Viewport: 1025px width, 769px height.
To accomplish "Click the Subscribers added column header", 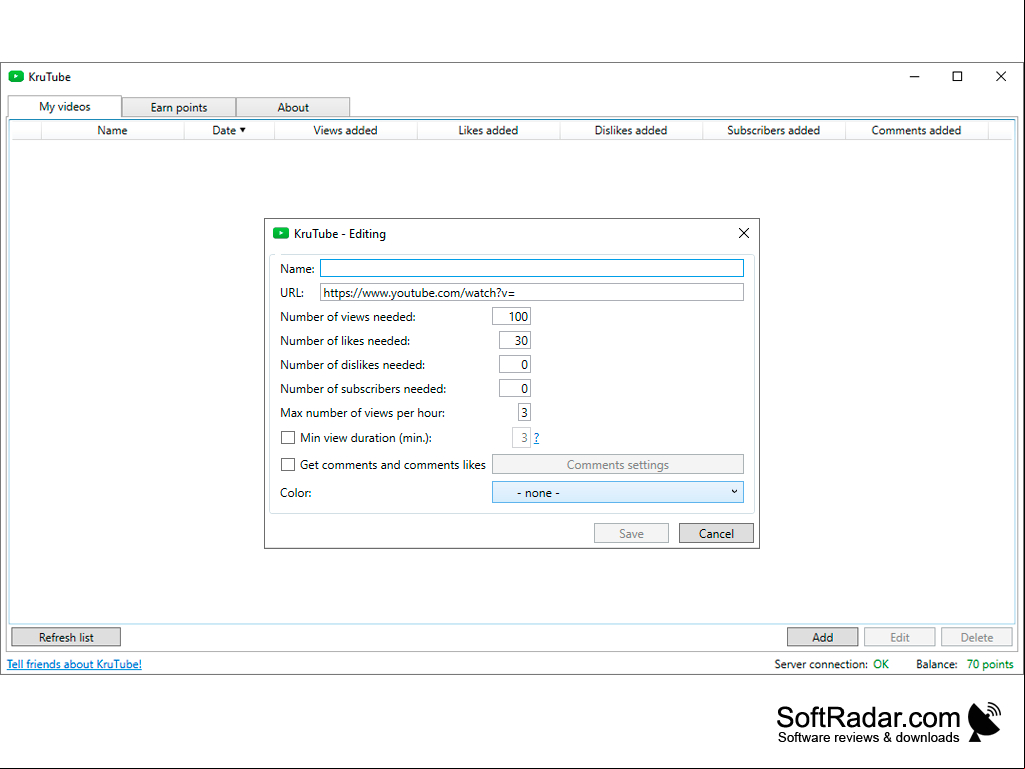I will (x=773, y=130).
